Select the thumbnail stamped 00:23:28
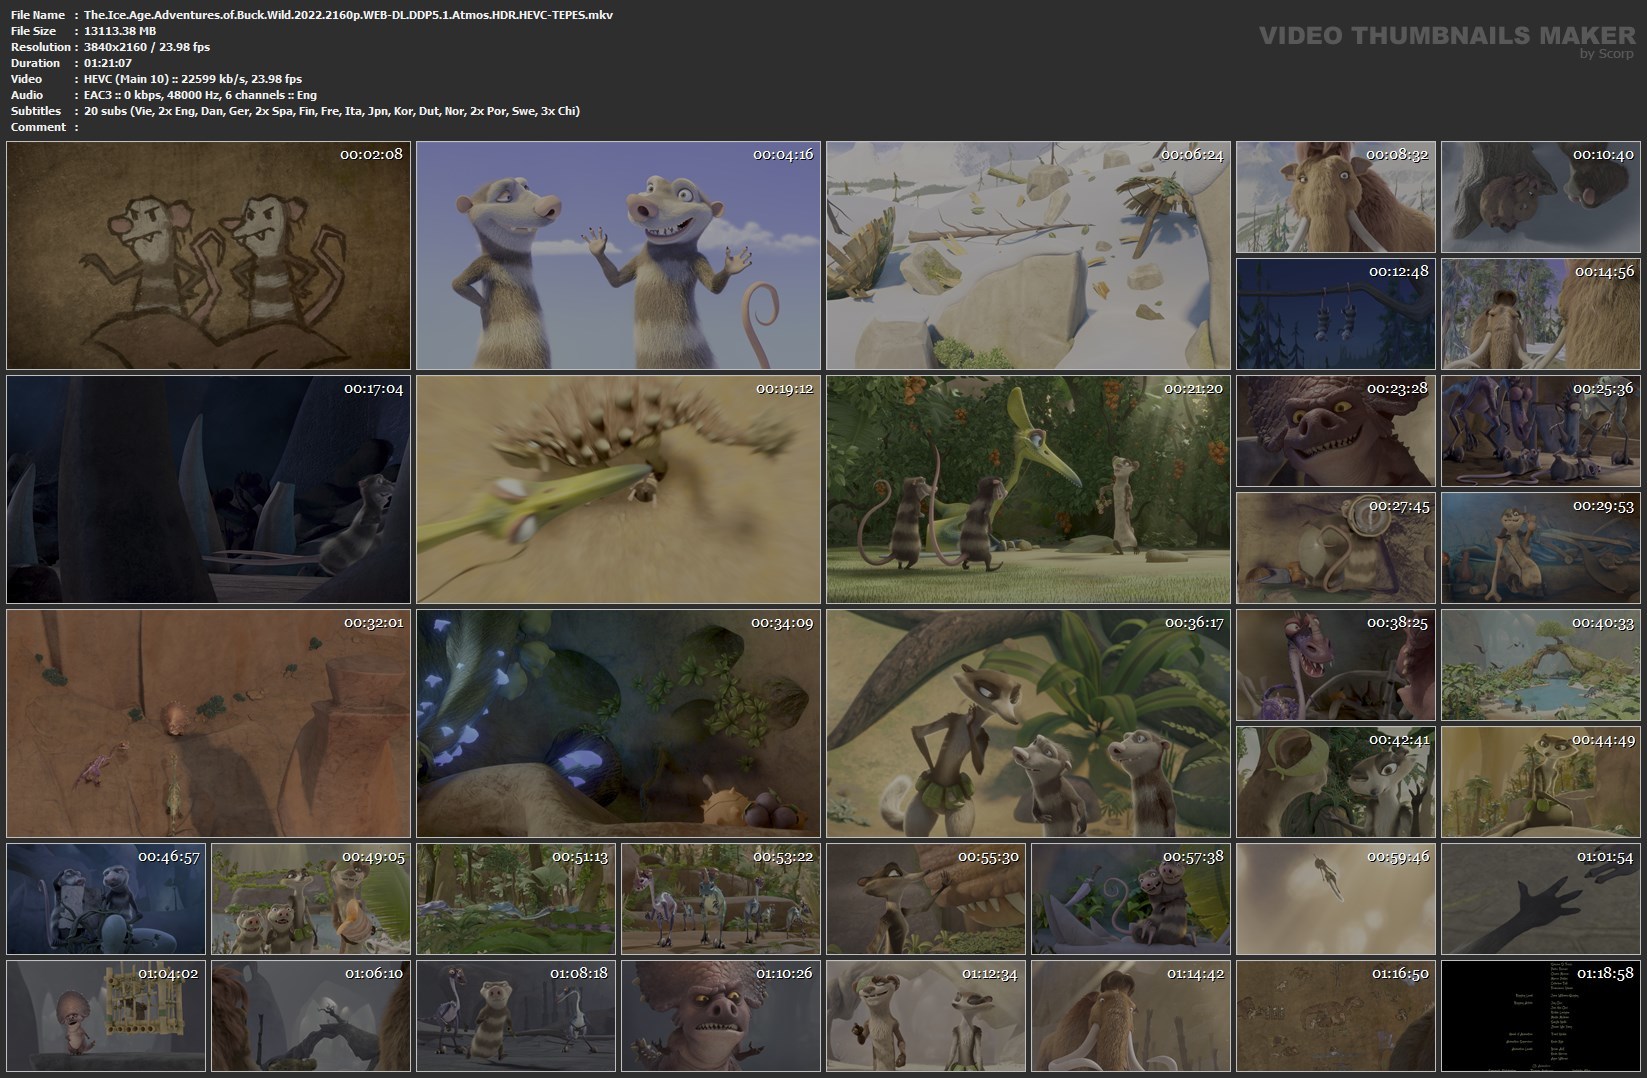 pos(1335,431)
